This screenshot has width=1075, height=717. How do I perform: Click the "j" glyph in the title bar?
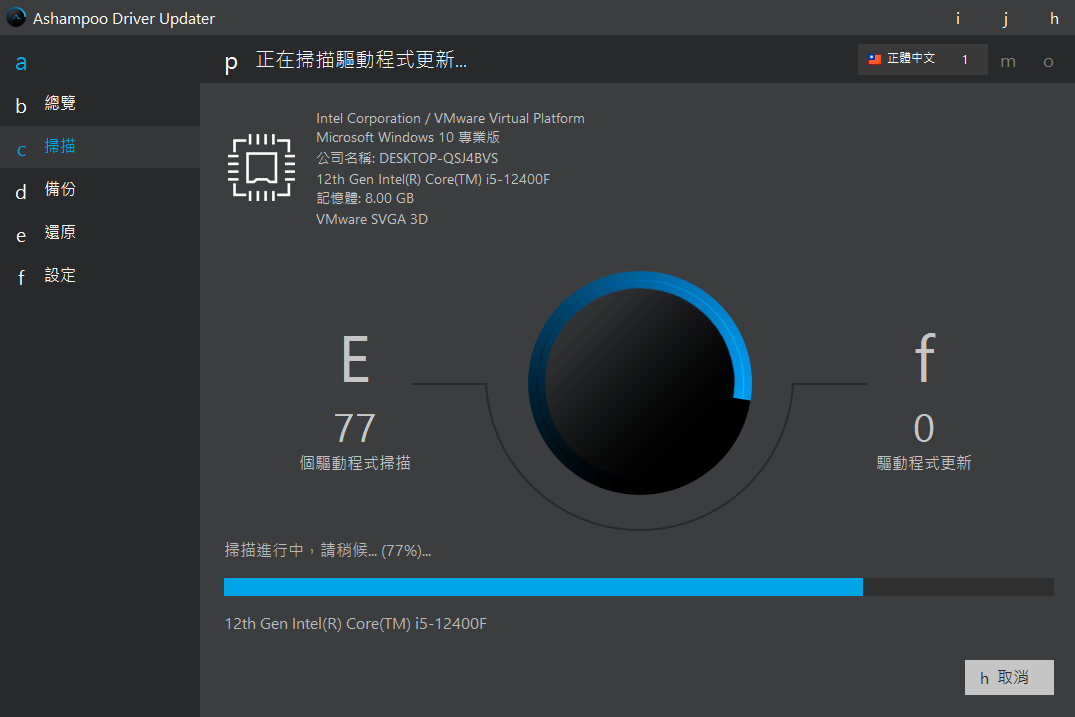click(1005, 19)
